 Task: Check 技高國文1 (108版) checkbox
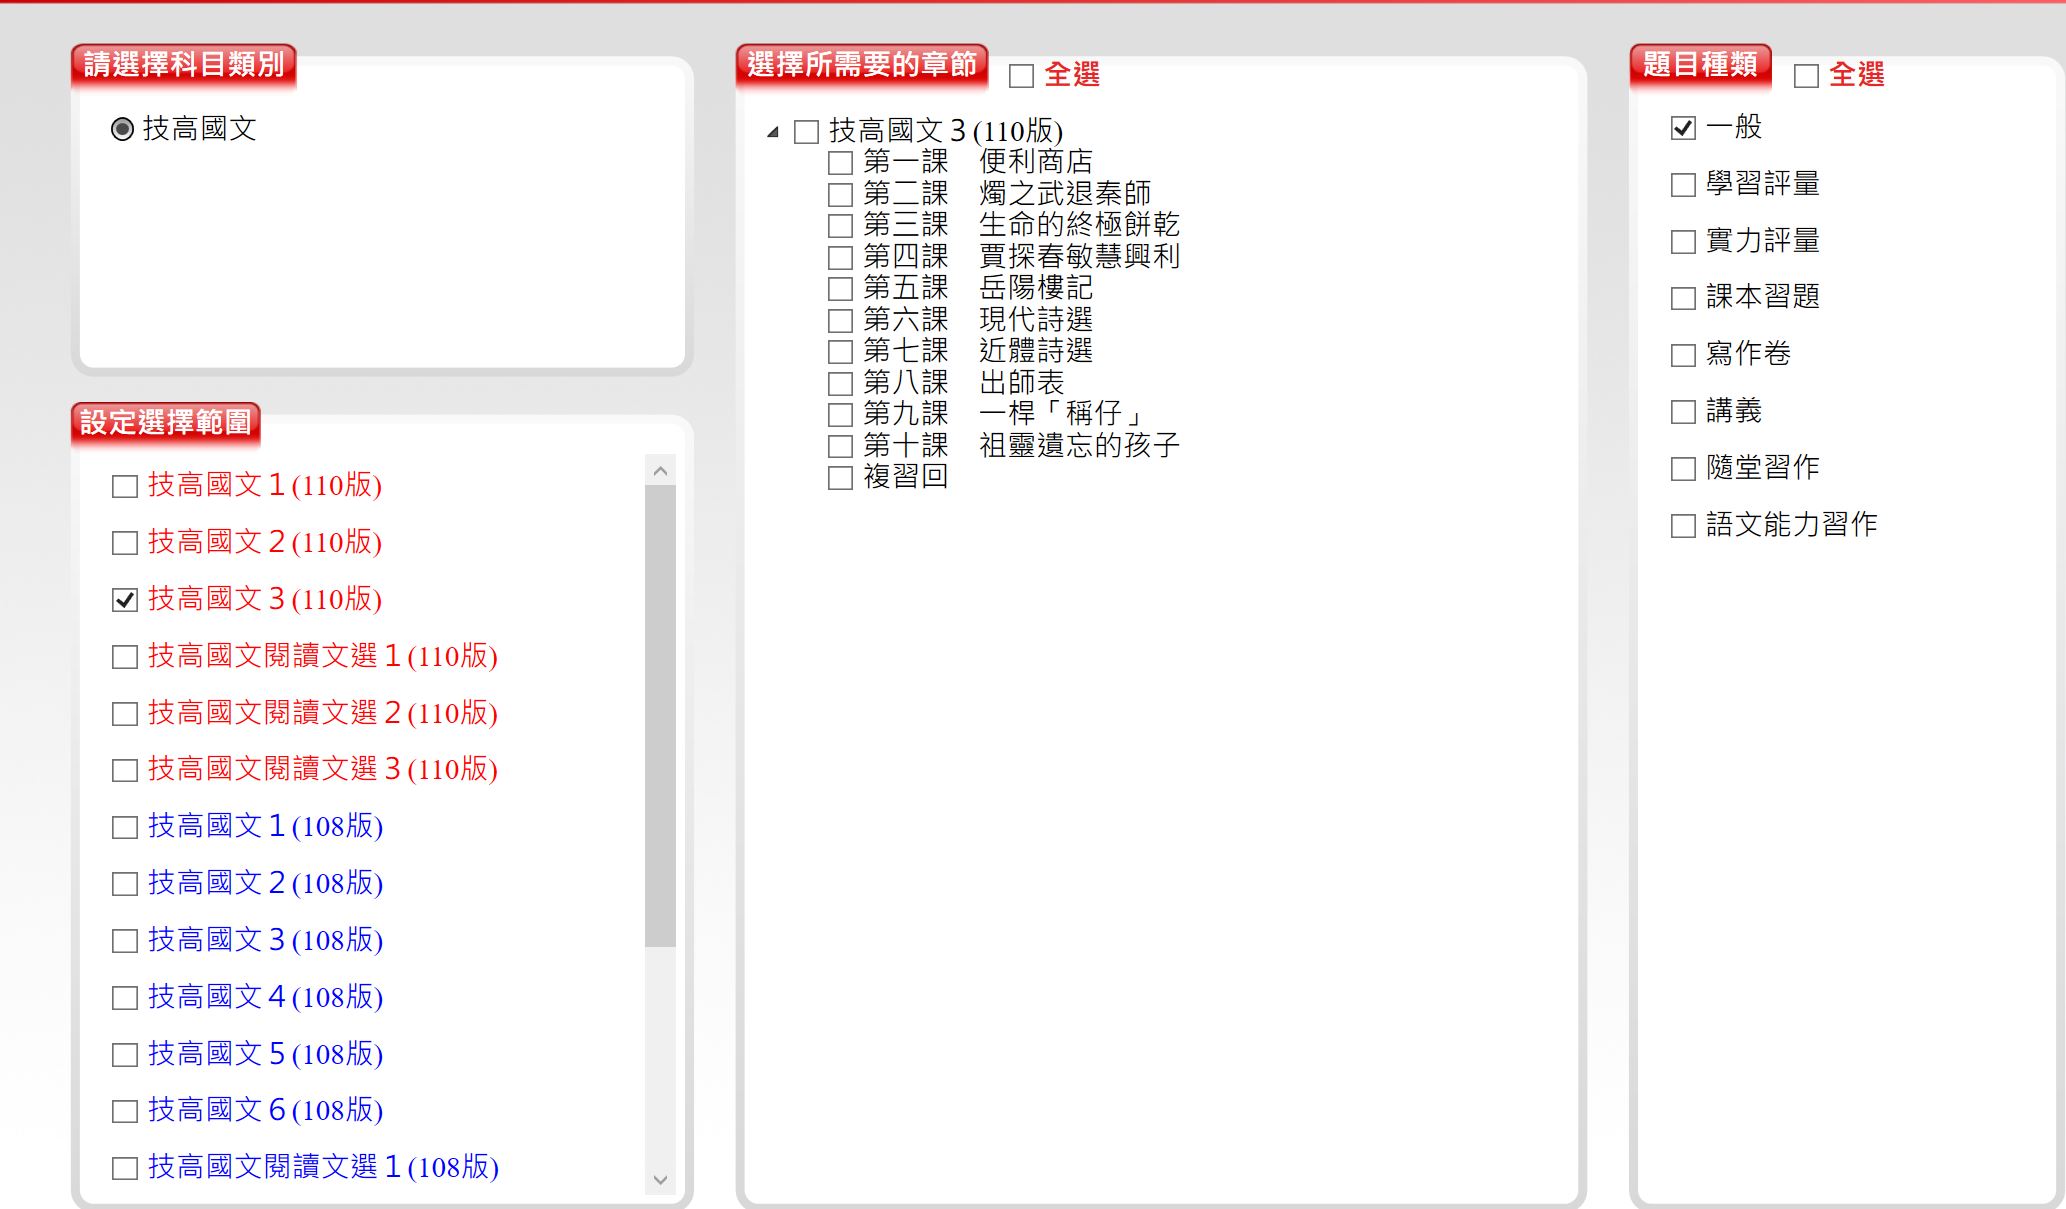pos(125,827)
